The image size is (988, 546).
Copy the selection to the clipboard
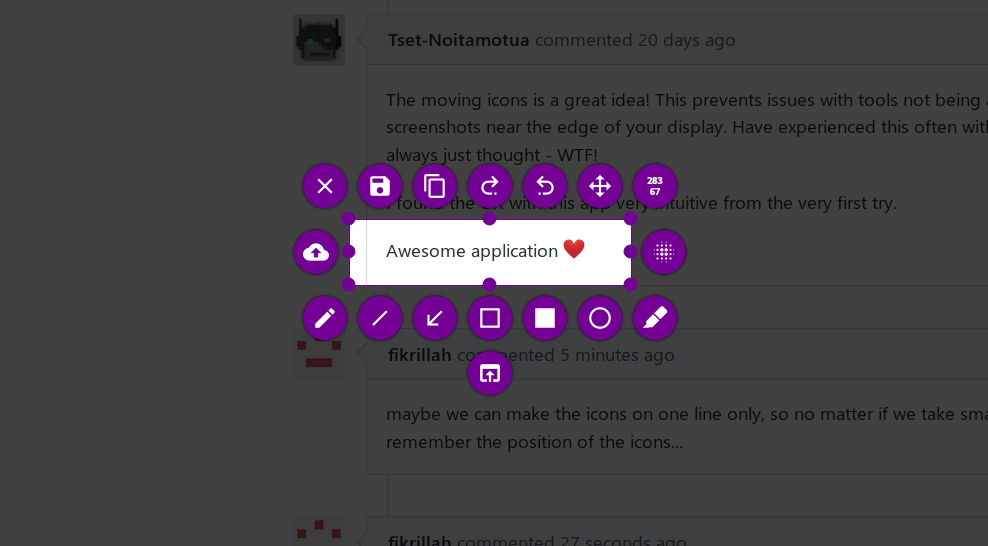click(434, 186)
